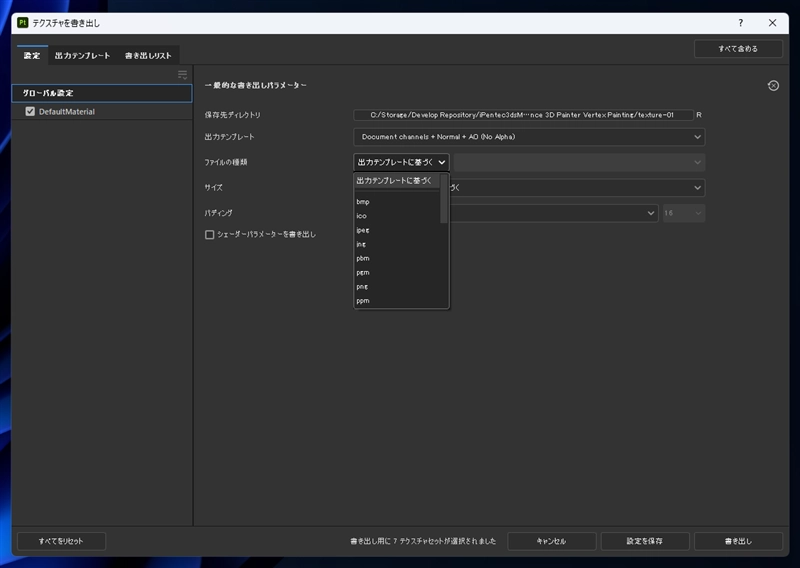Open the texture set list filter icon
Screen dimensions: 800x568
(182, 75)
